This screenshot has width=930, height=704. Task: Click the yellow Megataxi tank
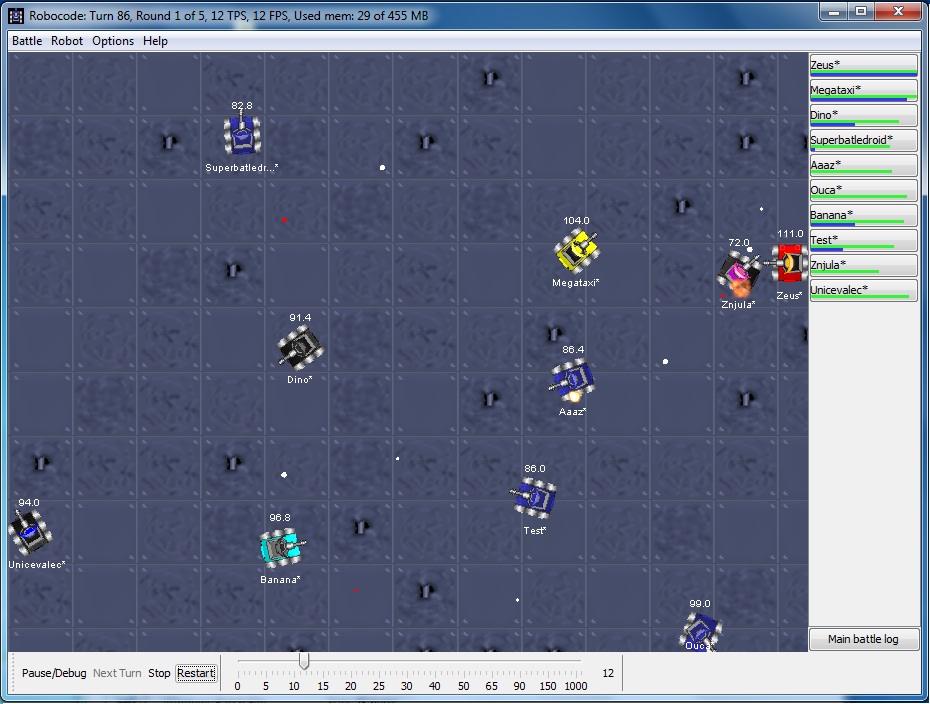pos(577,251)
